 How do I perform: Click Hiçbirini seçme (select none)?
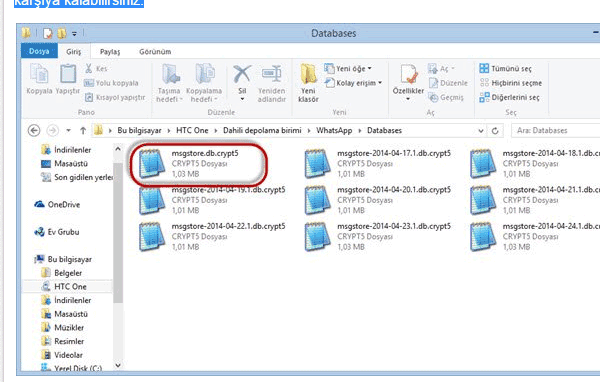[x=510, y=83]
